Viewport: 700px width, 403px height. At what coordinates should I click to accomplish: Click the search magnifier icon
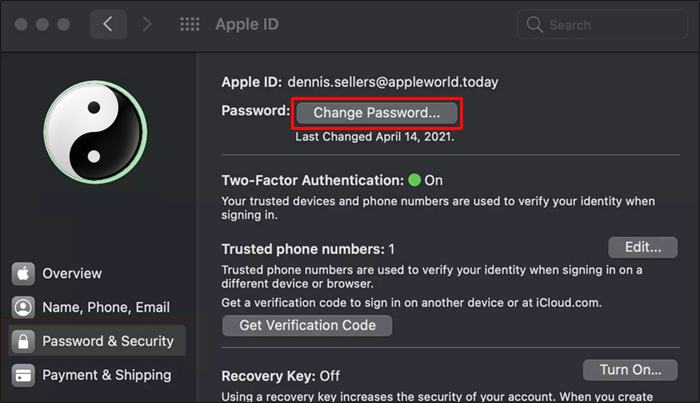(x=534, y=24)
